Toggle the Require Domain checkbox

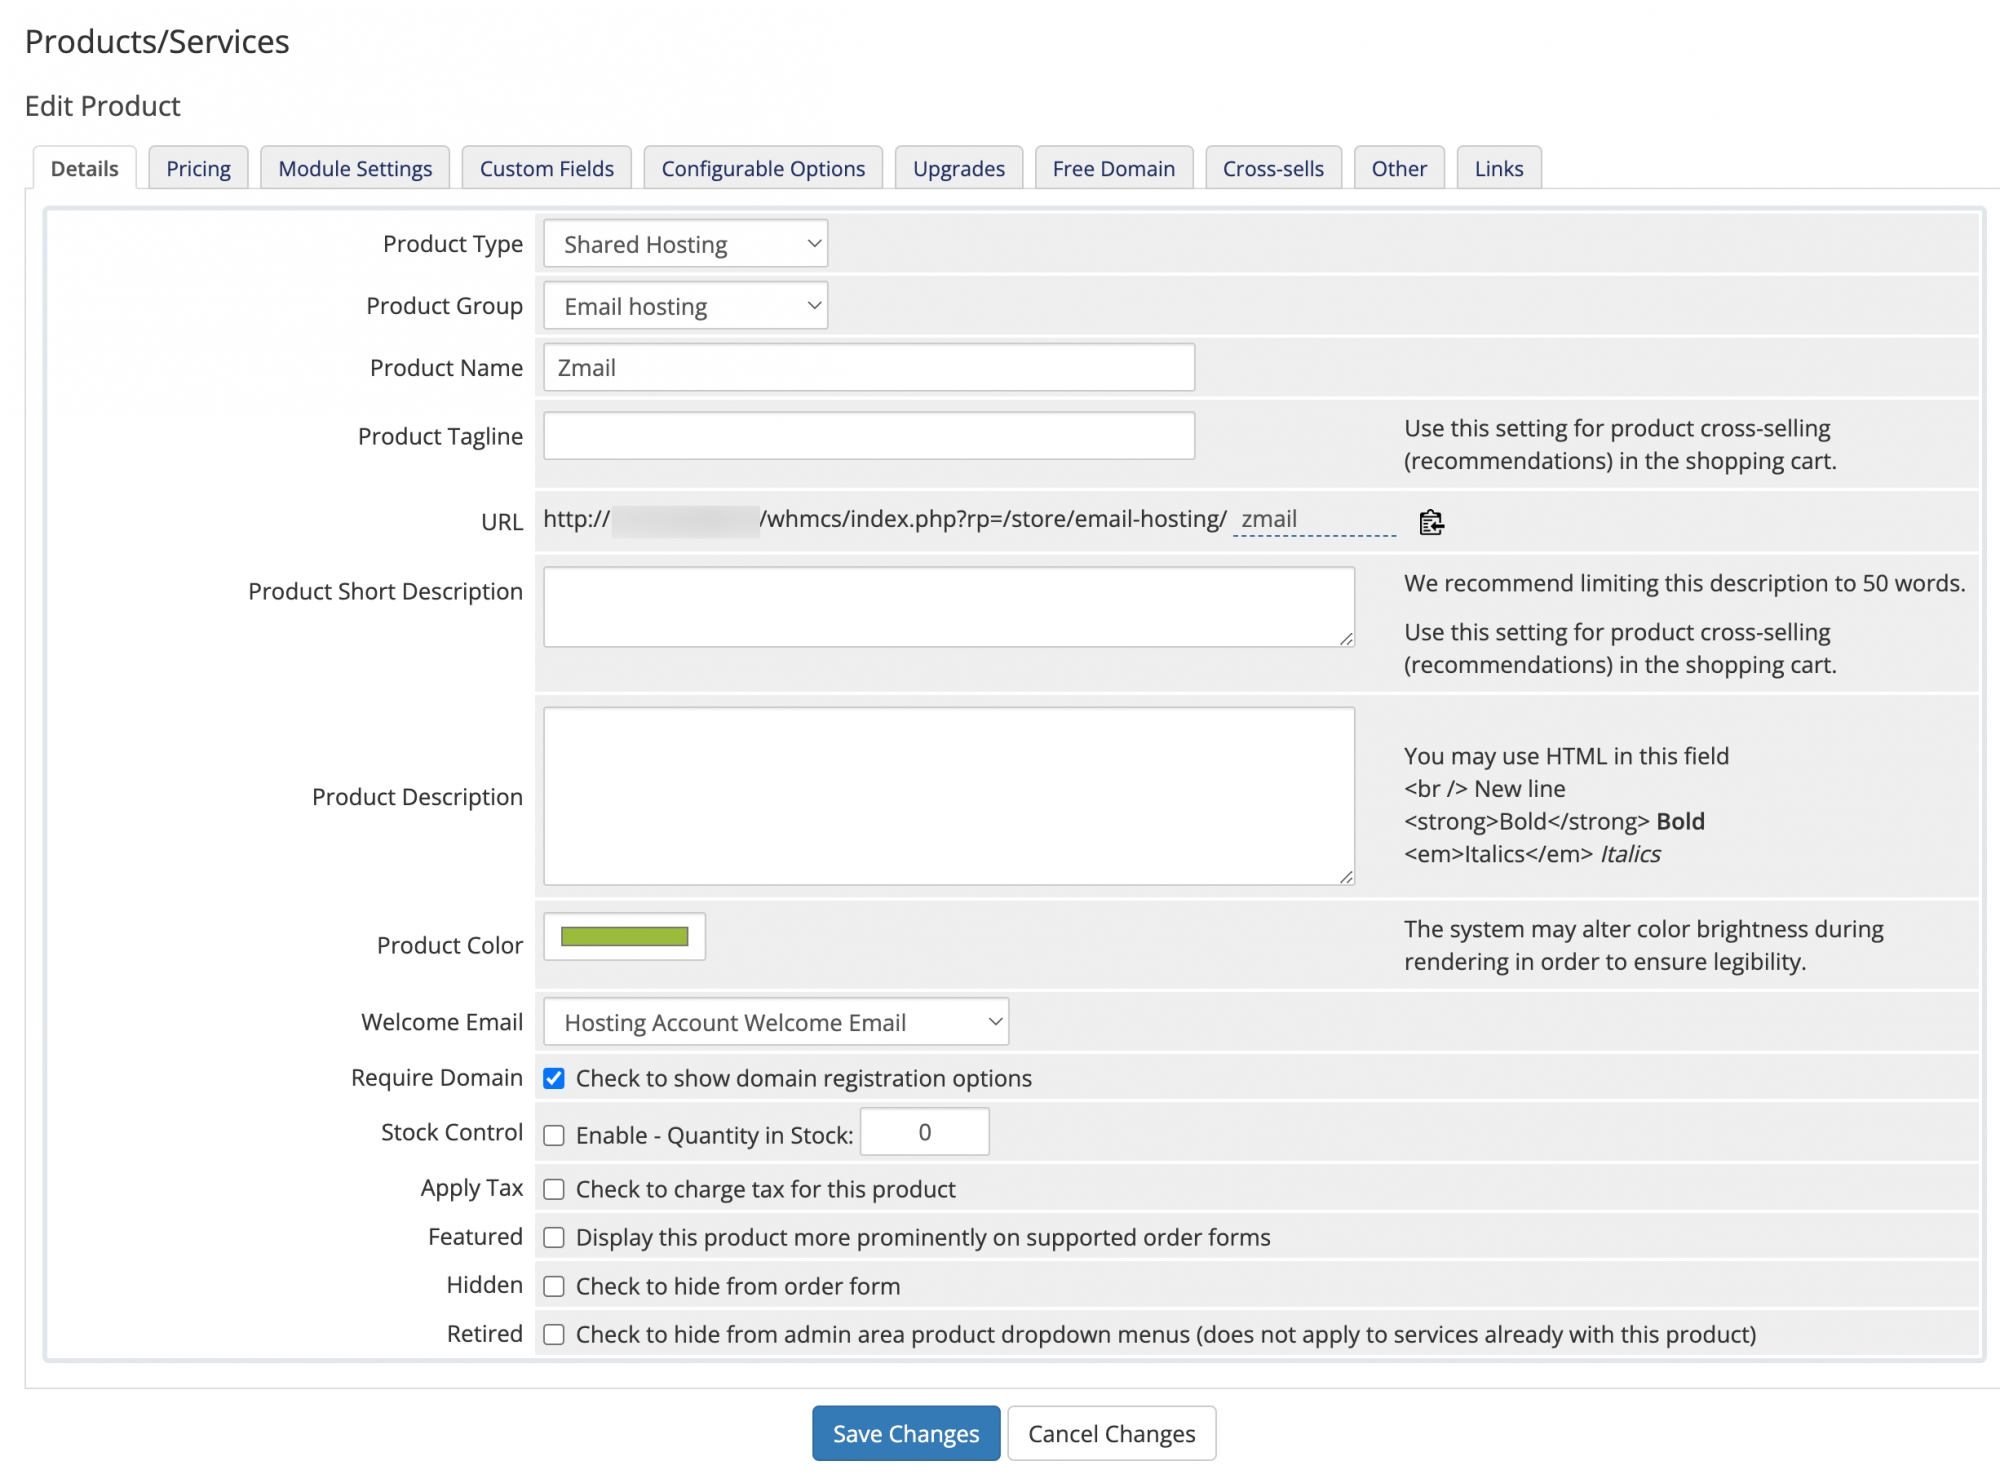(x=555, y=1078)
